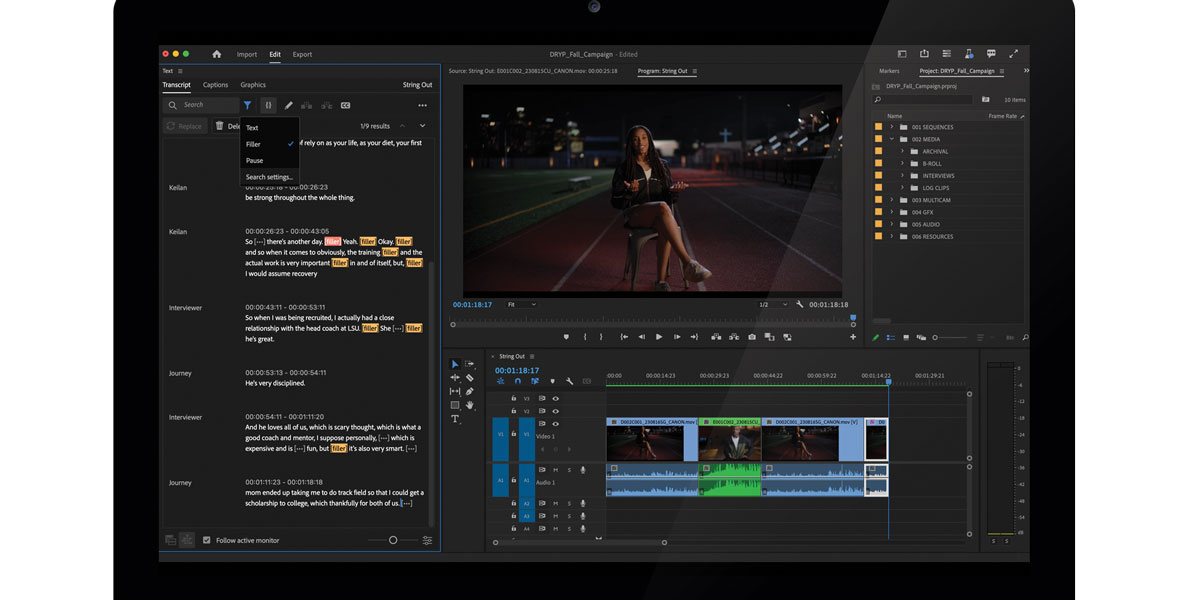
Task: Hide the V1 track with eye icon
Action: [556, 424]
